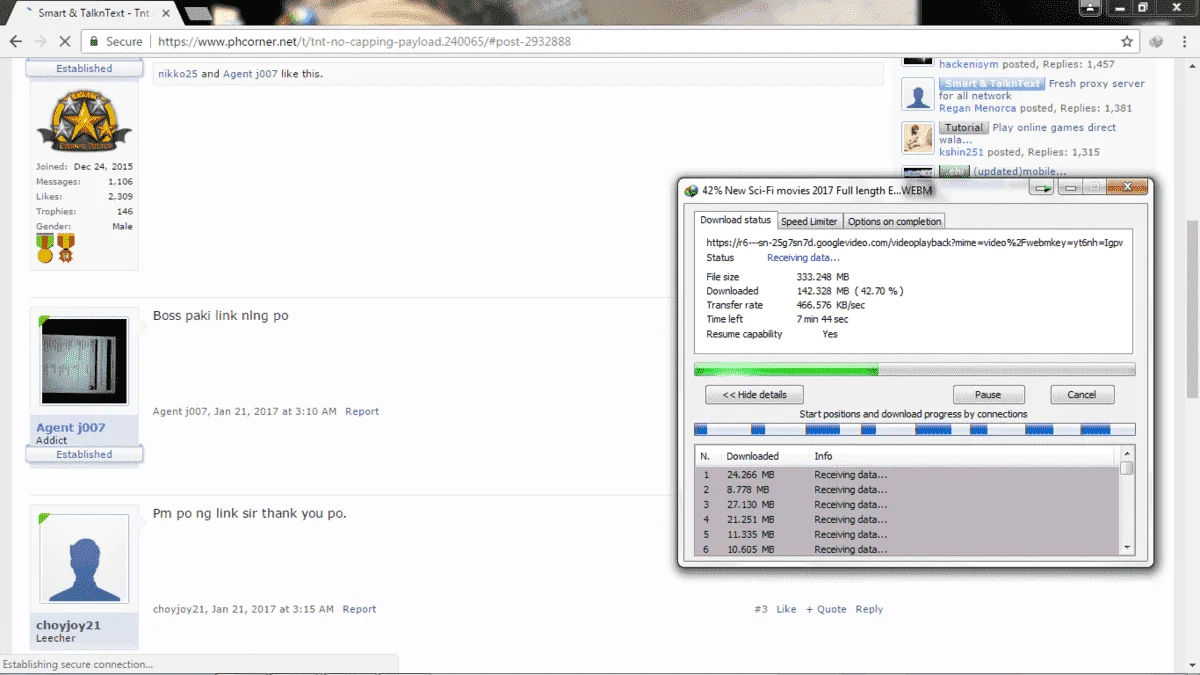Screen dimensions: 1200x675
Task: Click the connections list scrollbar up arrow
Action: click(1127, 454)
